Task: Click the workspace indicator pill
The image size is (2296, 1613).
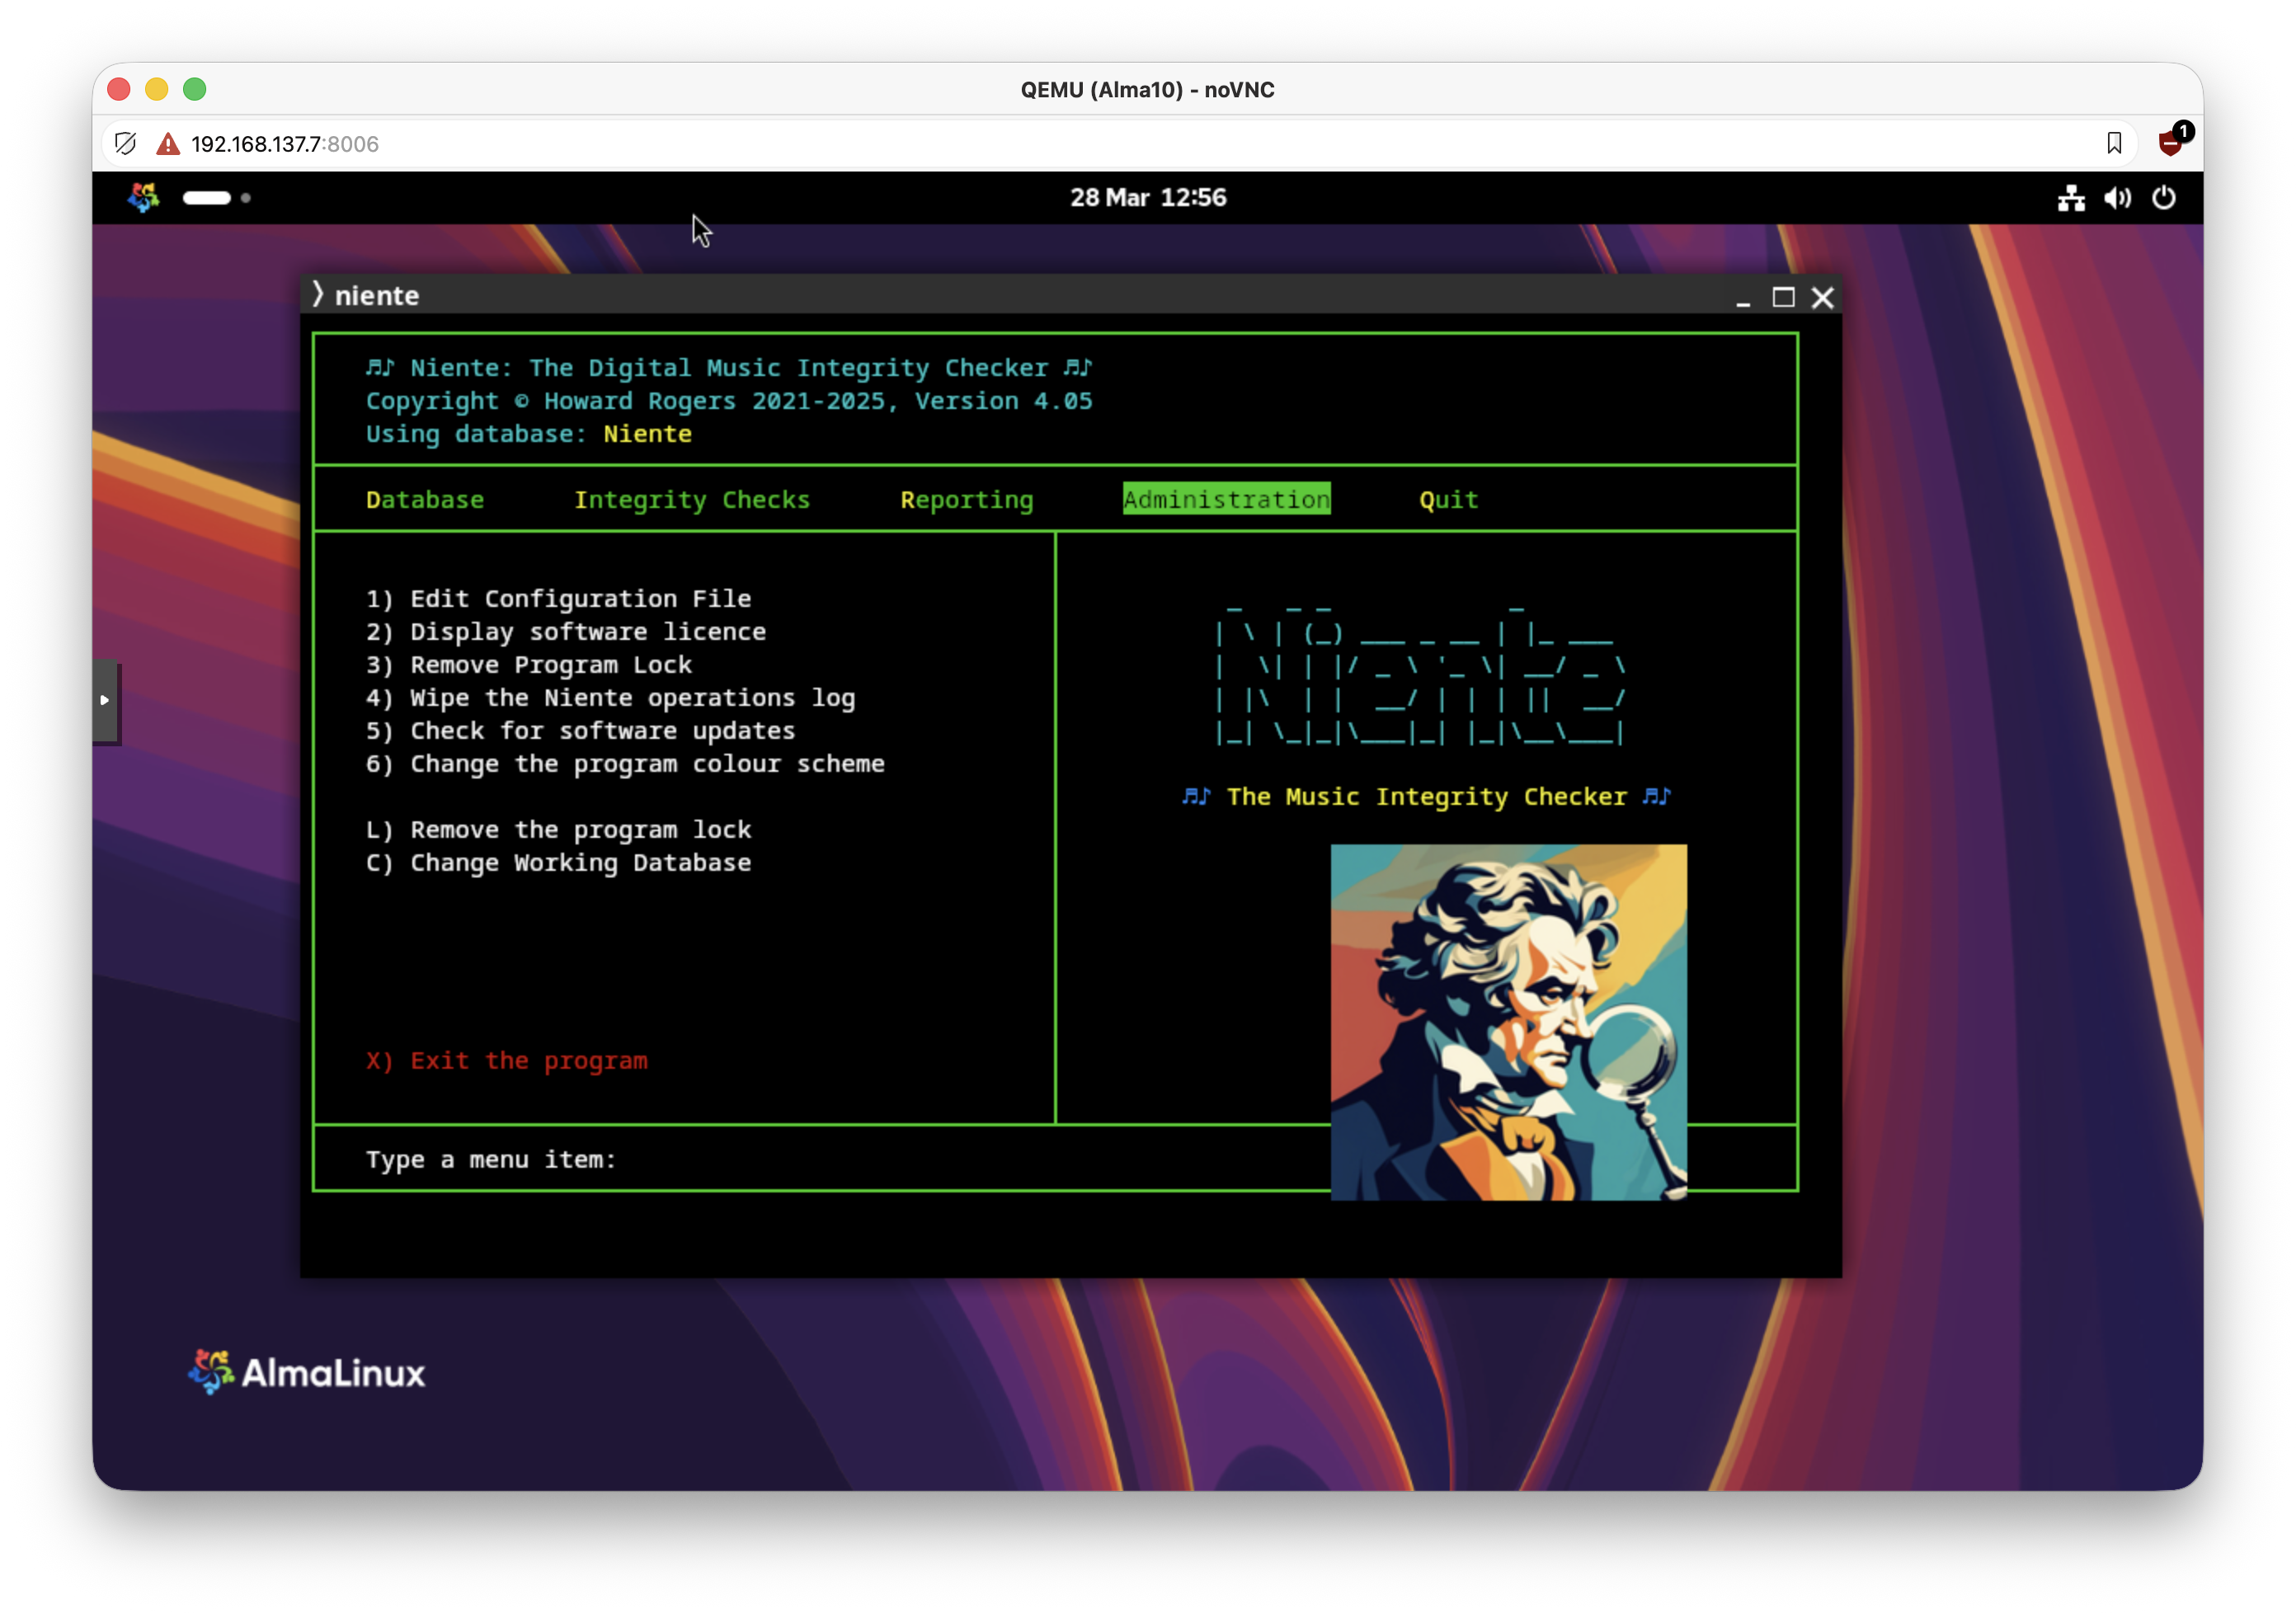Action: pyautogui.click(x=207, y=198)
